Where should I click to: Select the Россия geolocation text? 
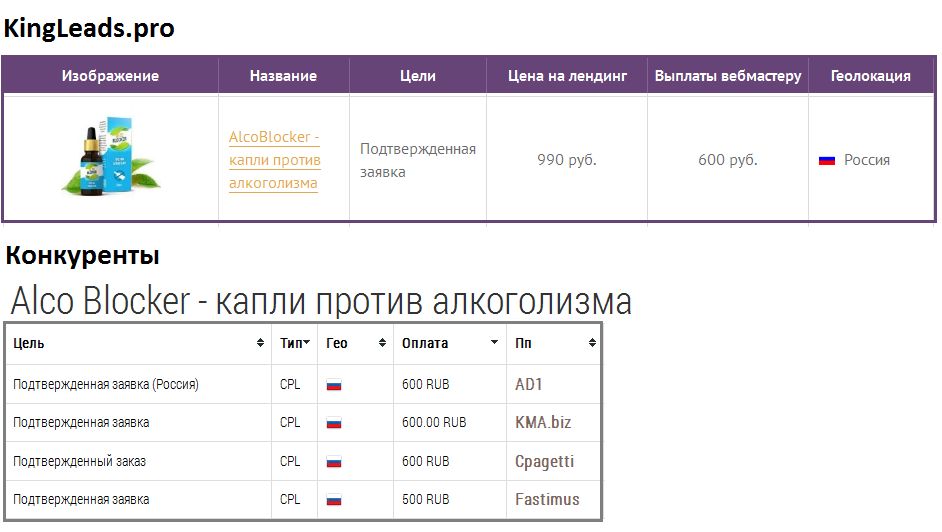(x=867, y=160)
